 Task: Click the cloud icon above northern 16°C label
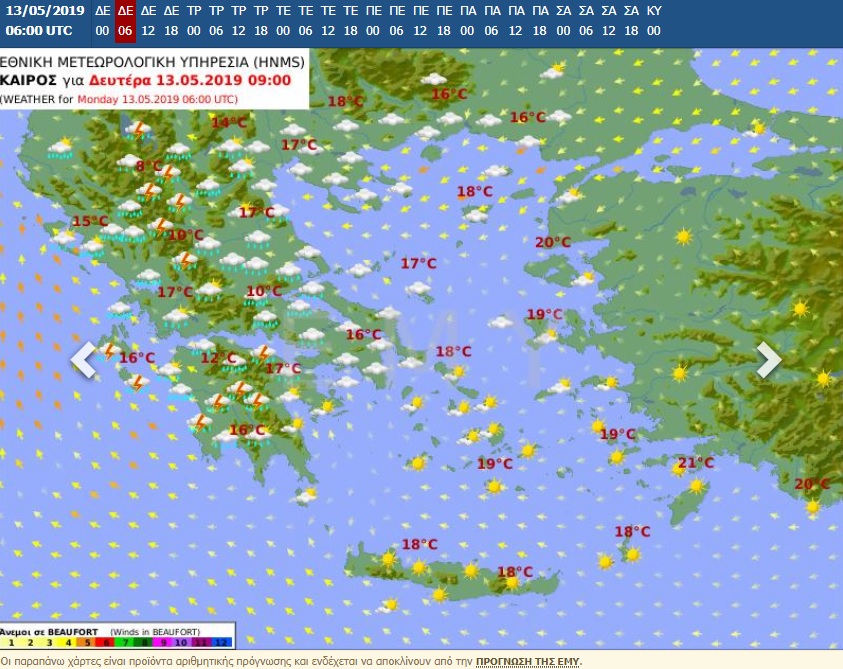(x=433, y=79)
